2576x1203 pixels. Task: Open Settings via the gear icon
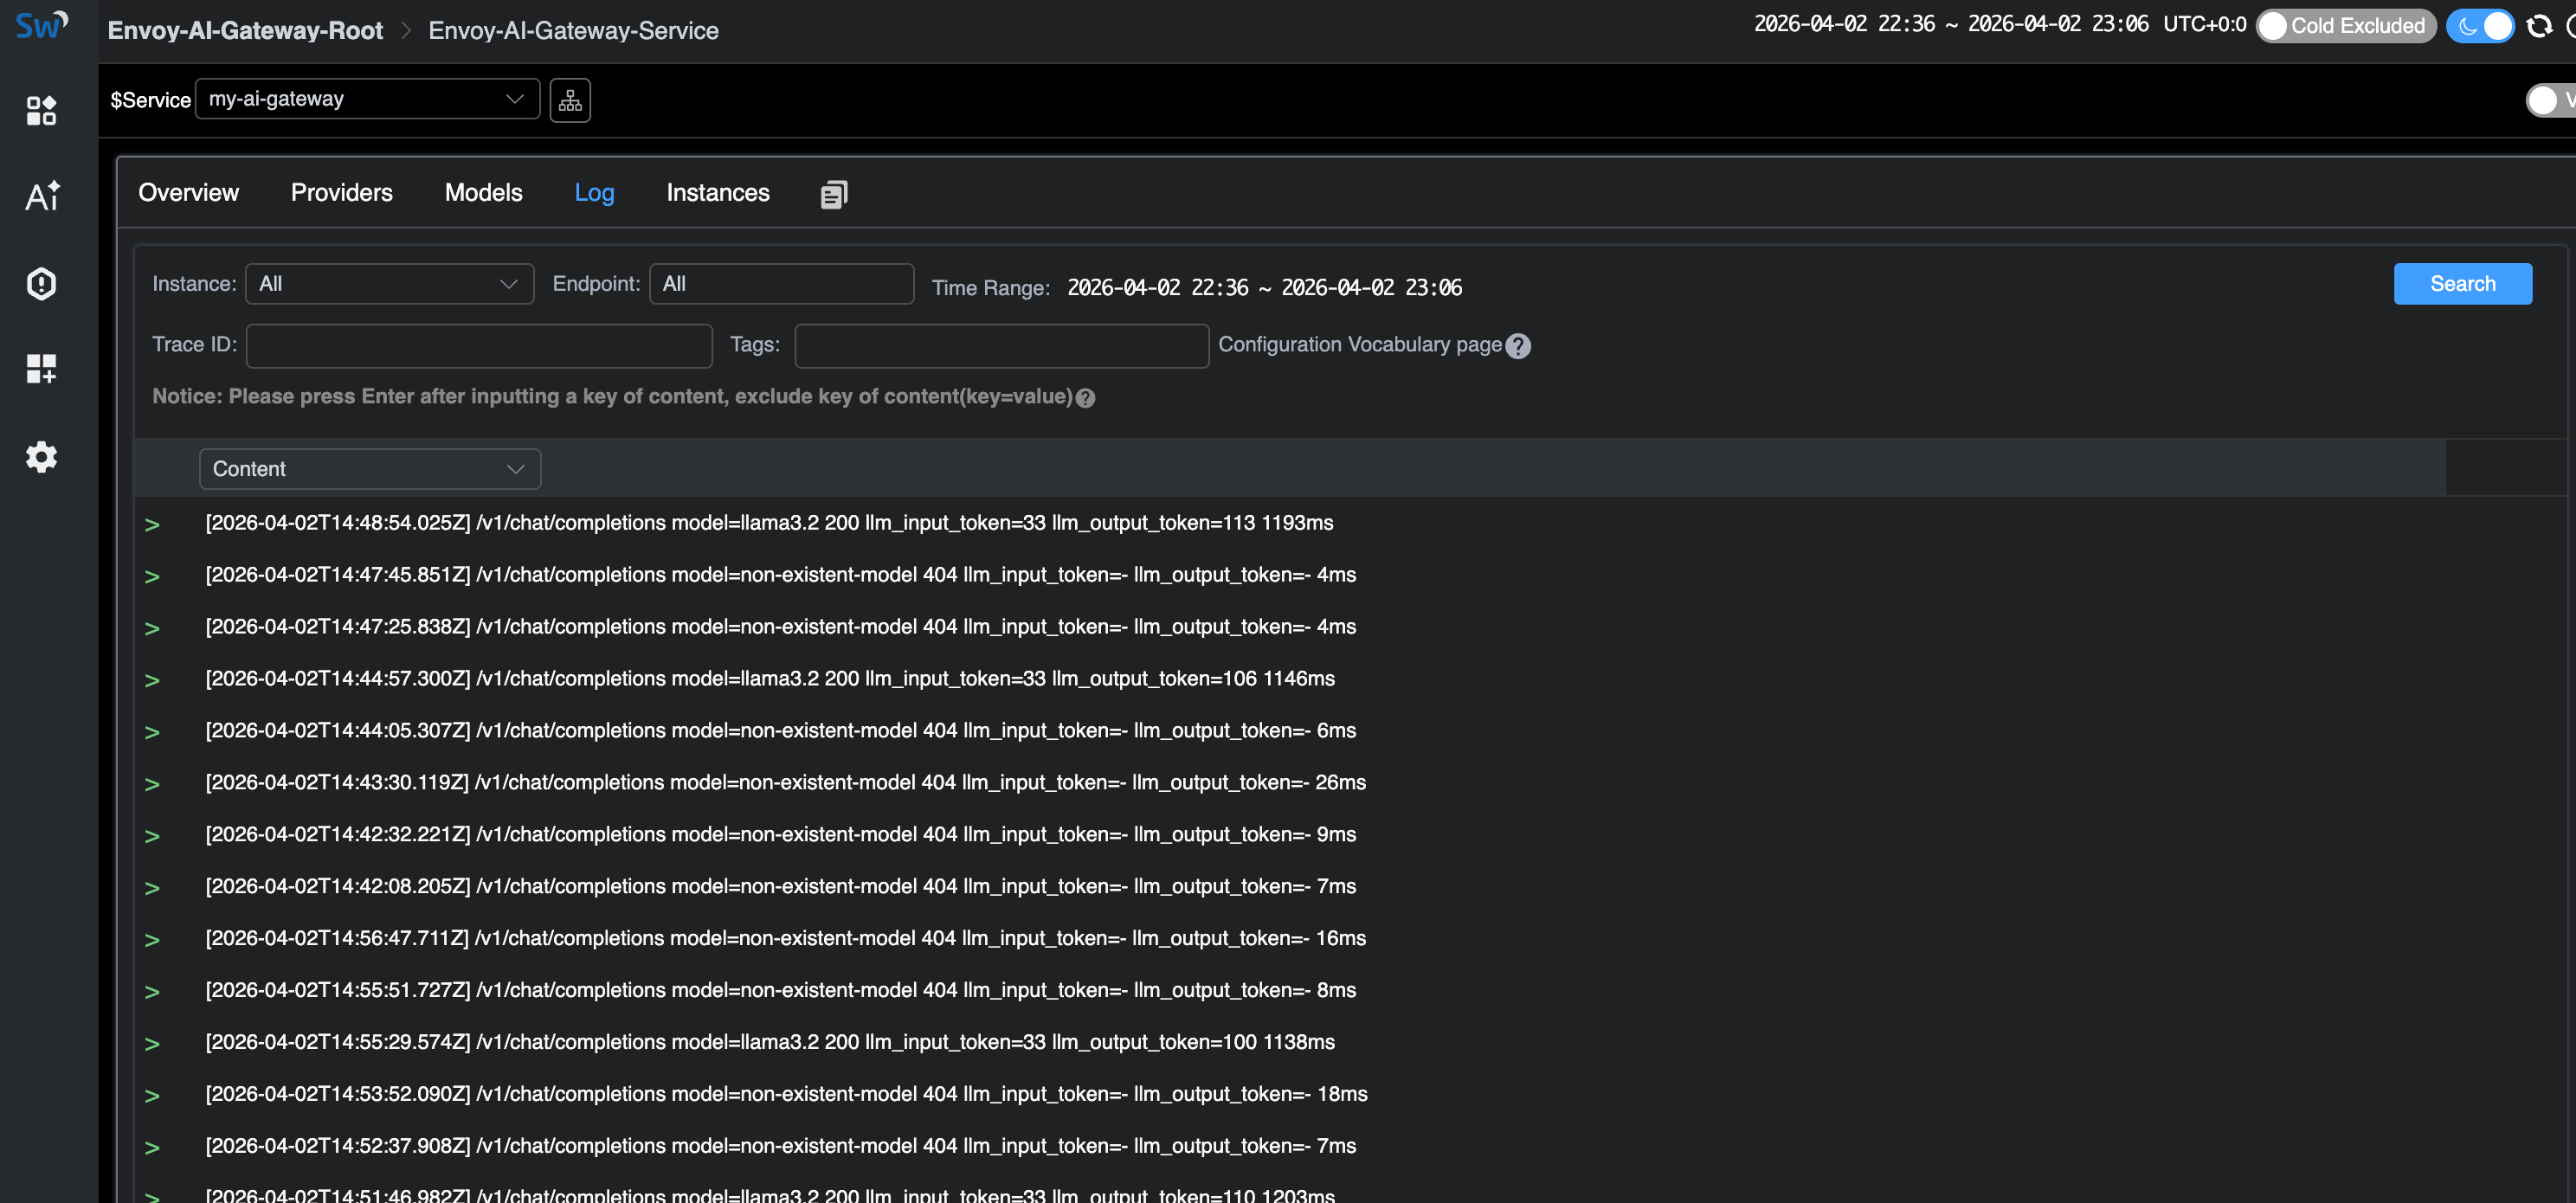point(41,456)
